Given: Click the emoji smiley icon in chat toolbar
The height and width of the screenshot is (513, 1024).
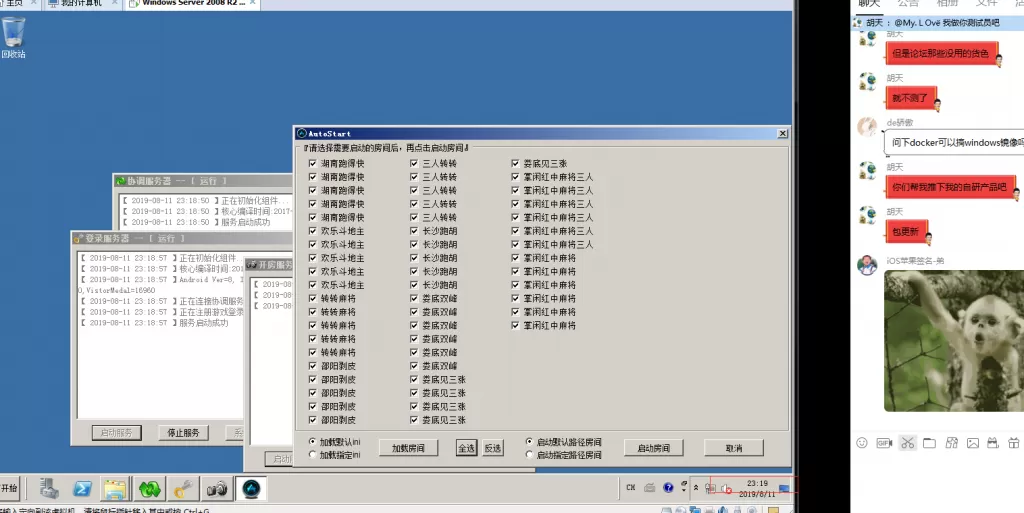Looking at the screenshot, I should 861,442.
